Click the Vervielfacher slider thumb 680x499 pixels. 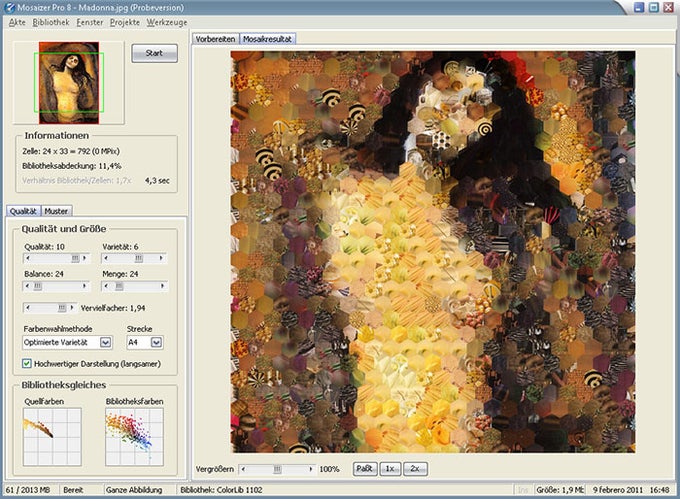pyautogui.click(x=62, y=308)
